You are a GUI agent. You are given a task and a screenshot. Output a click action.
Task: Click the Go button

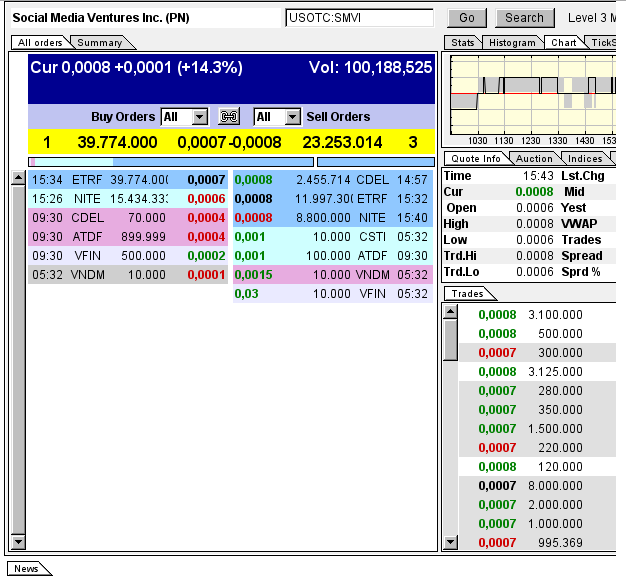pyautogui.click(x=467, y=18)
